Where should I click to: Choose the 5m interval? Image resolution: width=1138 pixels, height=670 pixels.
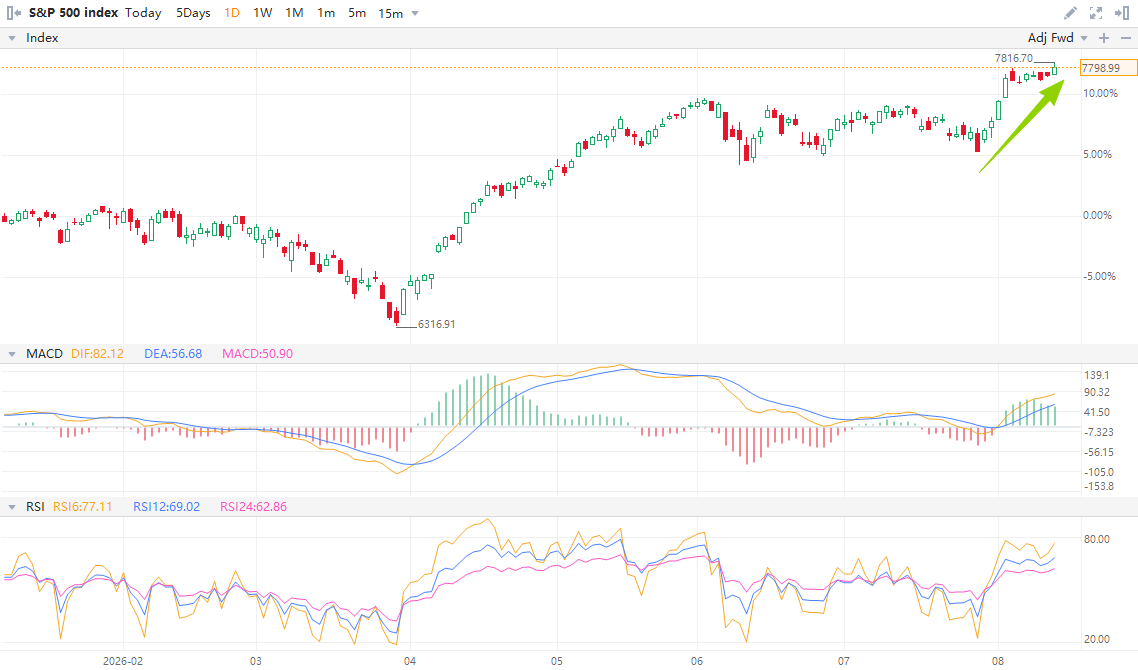[356, 13]
